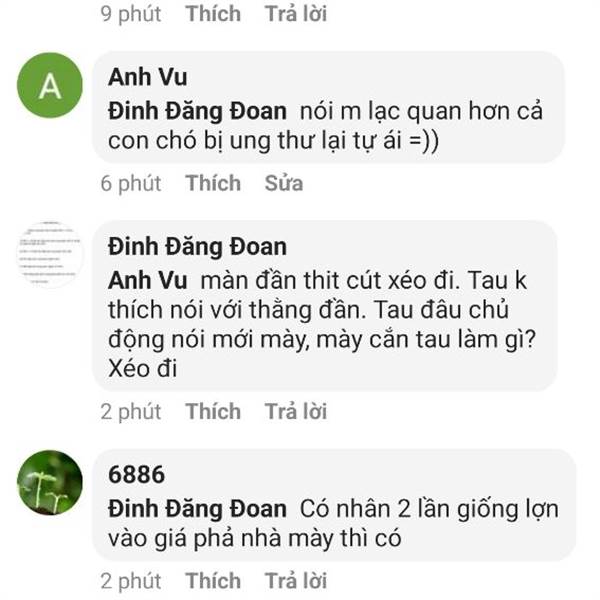Open the Anh Vu commenter name link
The image size is (600, 600).
pyautogui.click(x=148, y=77)
